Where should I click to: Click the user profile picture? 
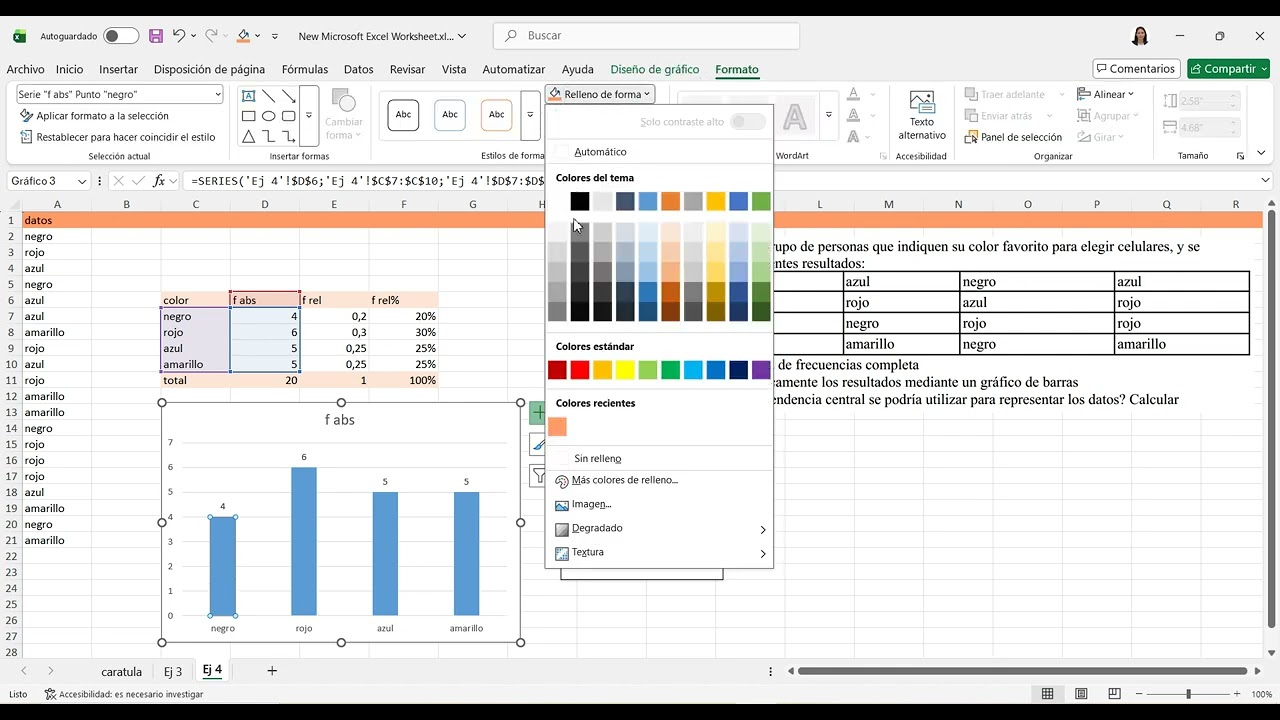[1140, 36]
